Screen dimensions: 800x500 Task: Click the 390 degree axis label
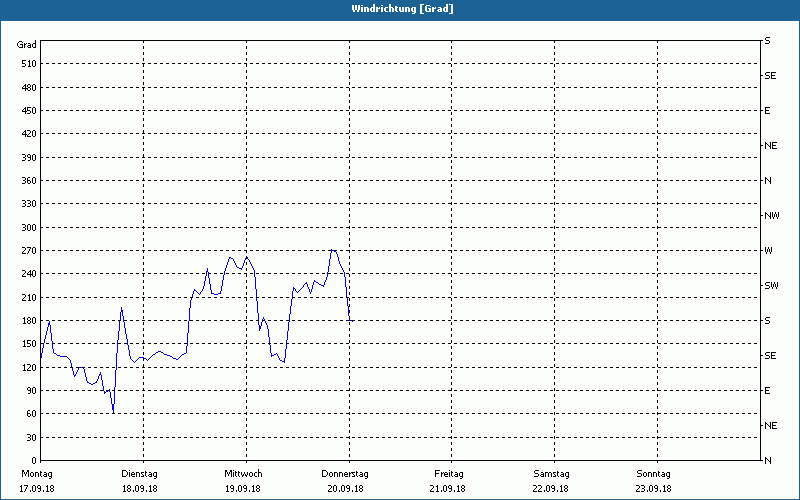pos(29,157)
